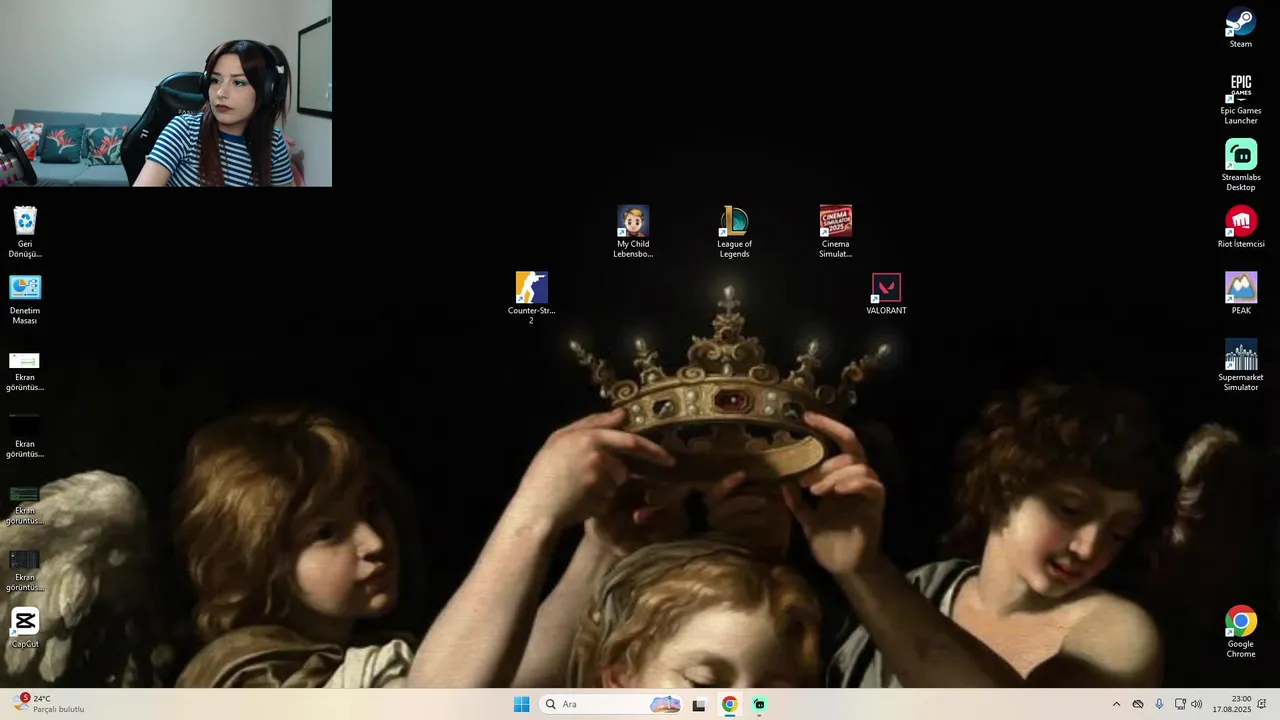Viewport: 1280px width, 720px height.
Task: Open the notification center bell icon
Action: pyautogui.click(x=1262, y=704)
